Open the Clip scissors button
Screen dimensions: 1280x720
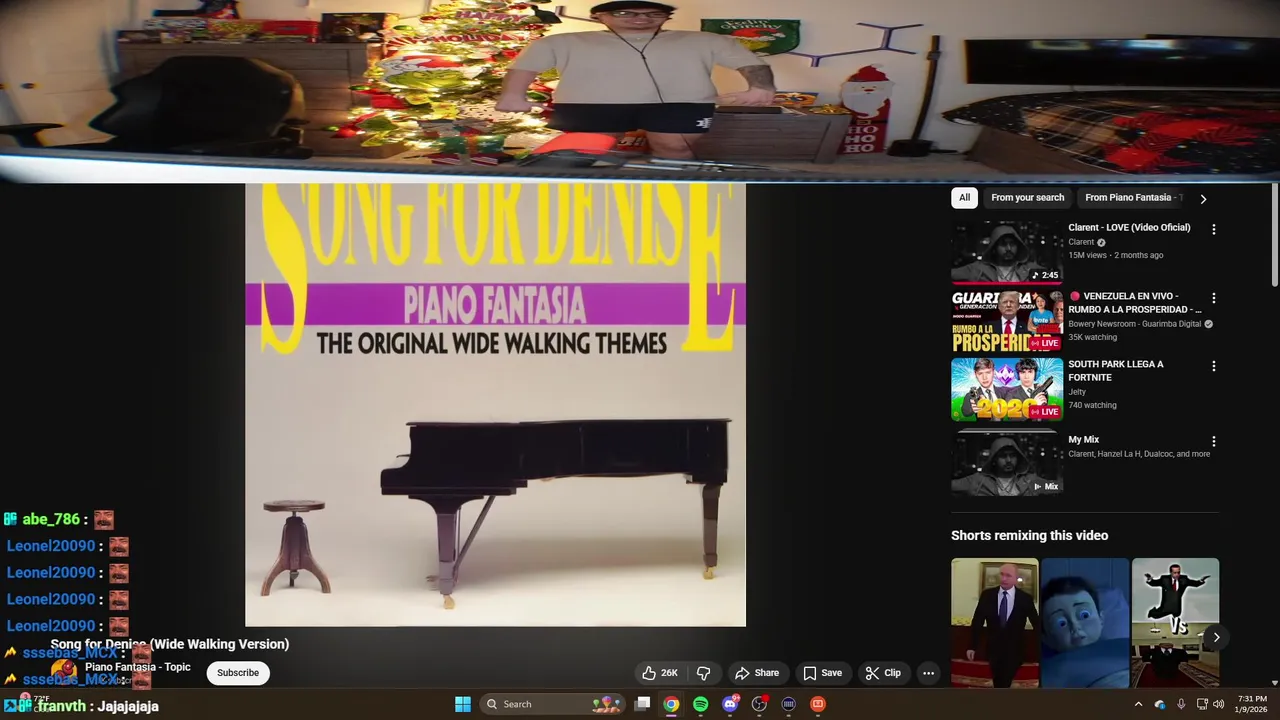884,673
